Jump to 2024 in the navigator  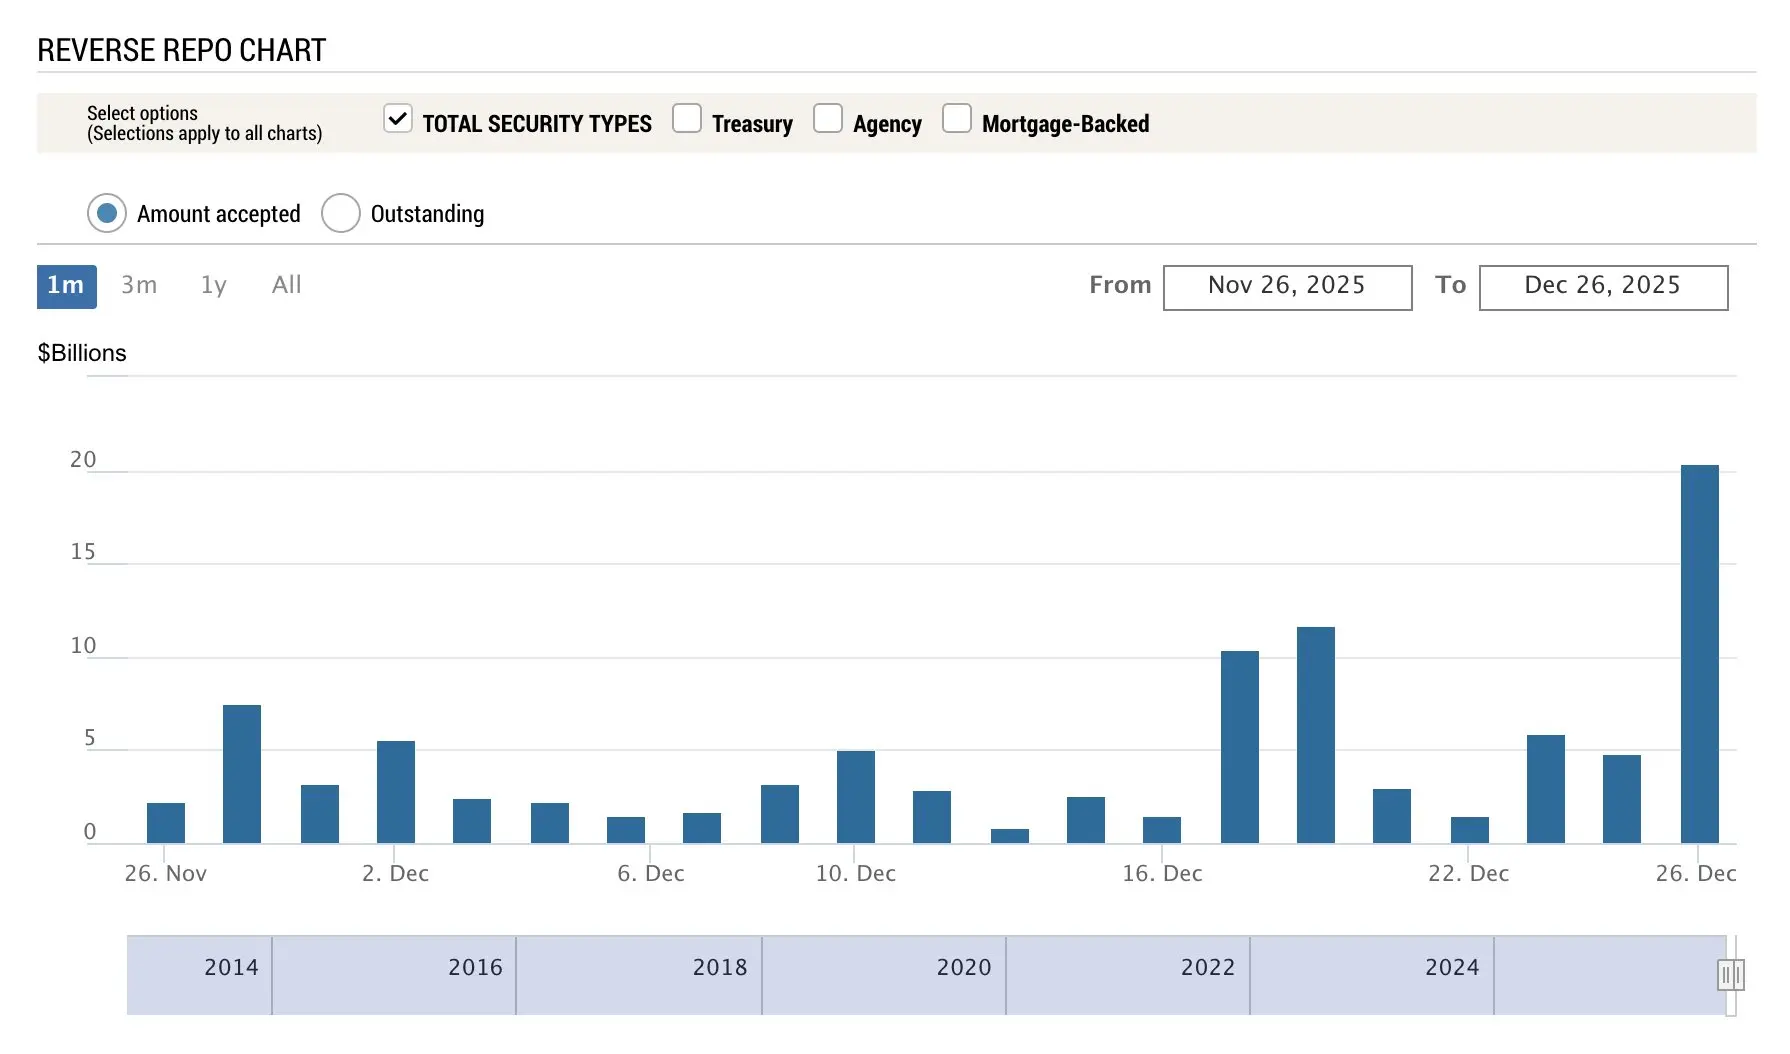click(x=1452, y=967)
